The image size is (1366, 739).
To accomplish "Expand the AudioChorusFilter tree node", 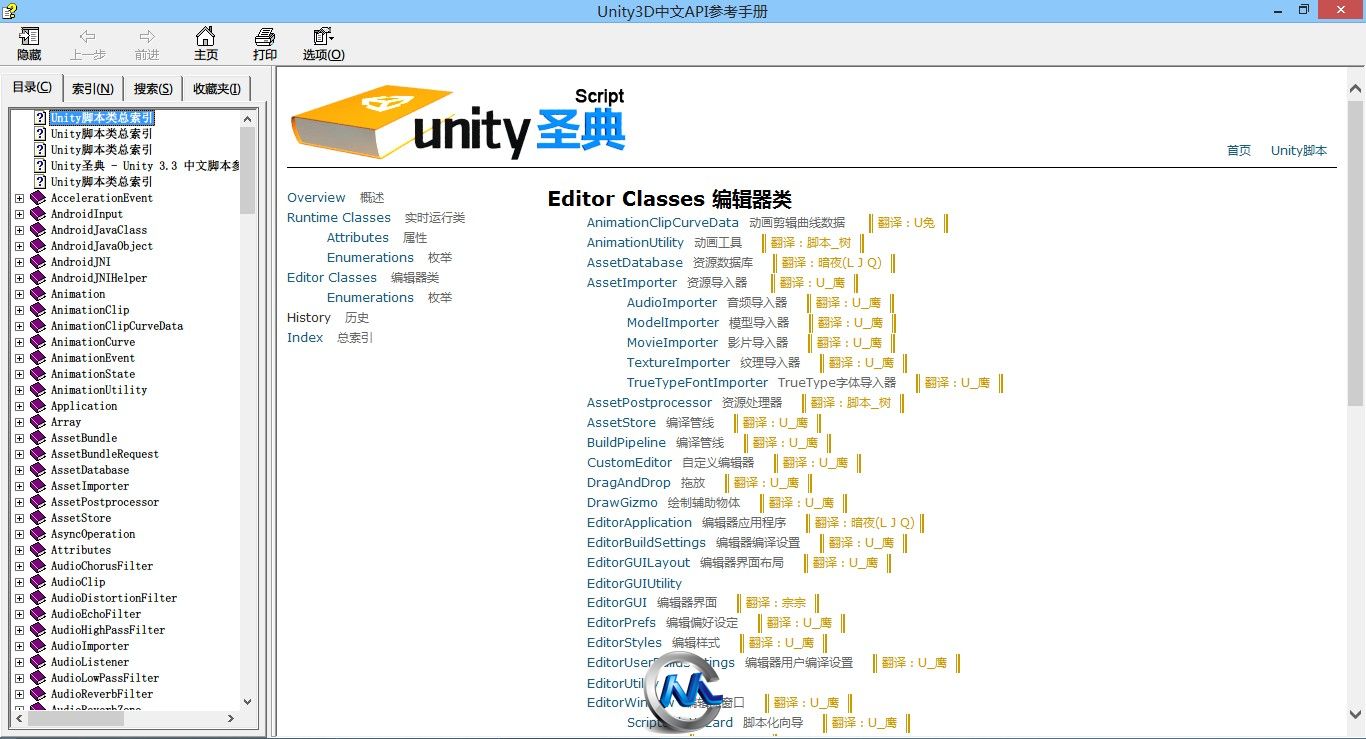I will coord(19,566).
